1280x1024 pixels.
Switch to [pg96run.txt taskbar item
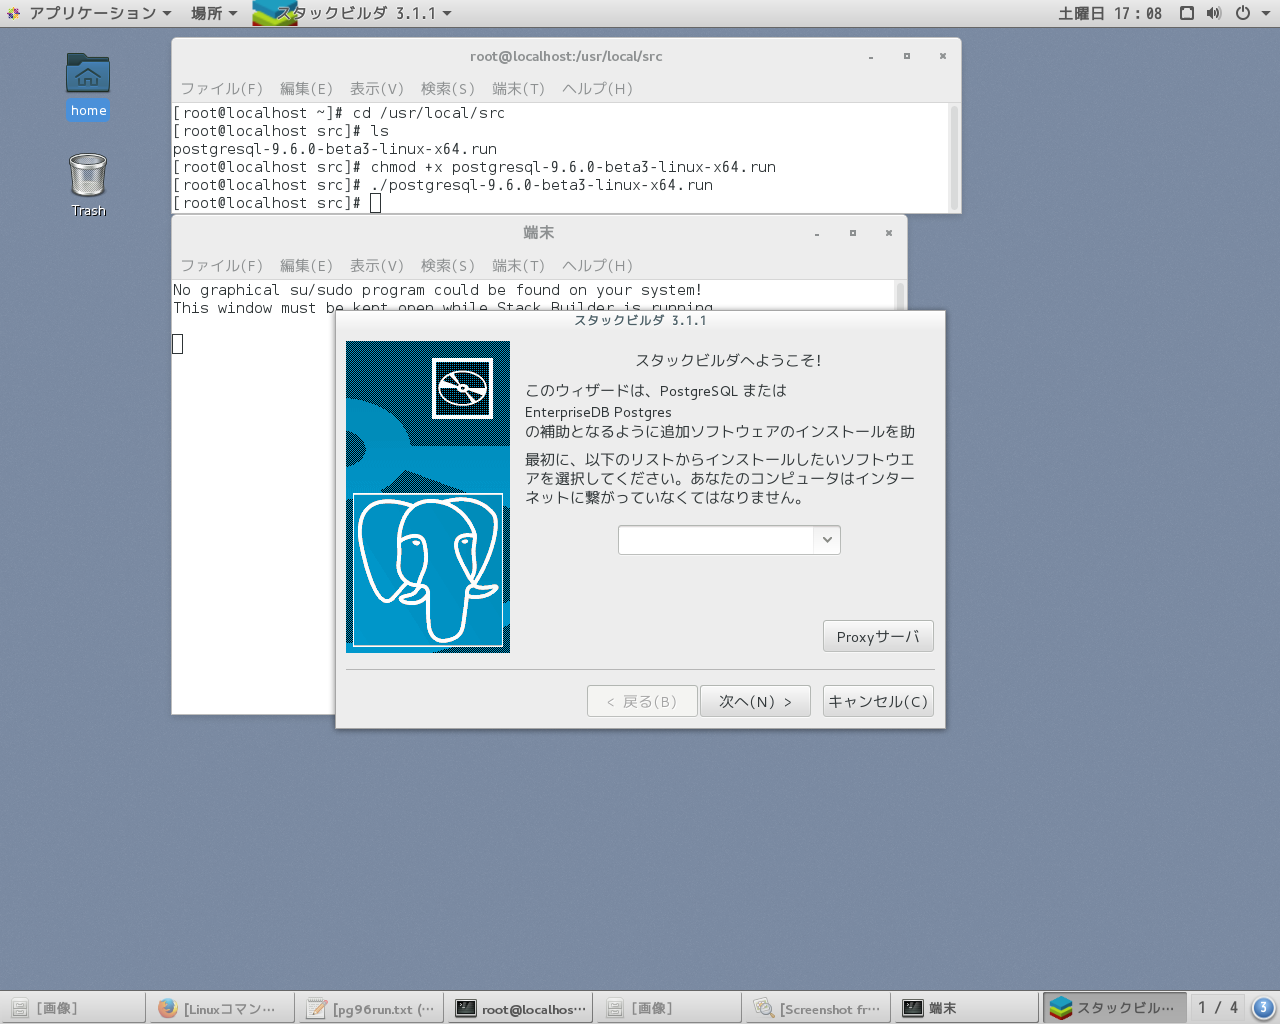[370, 1008]
